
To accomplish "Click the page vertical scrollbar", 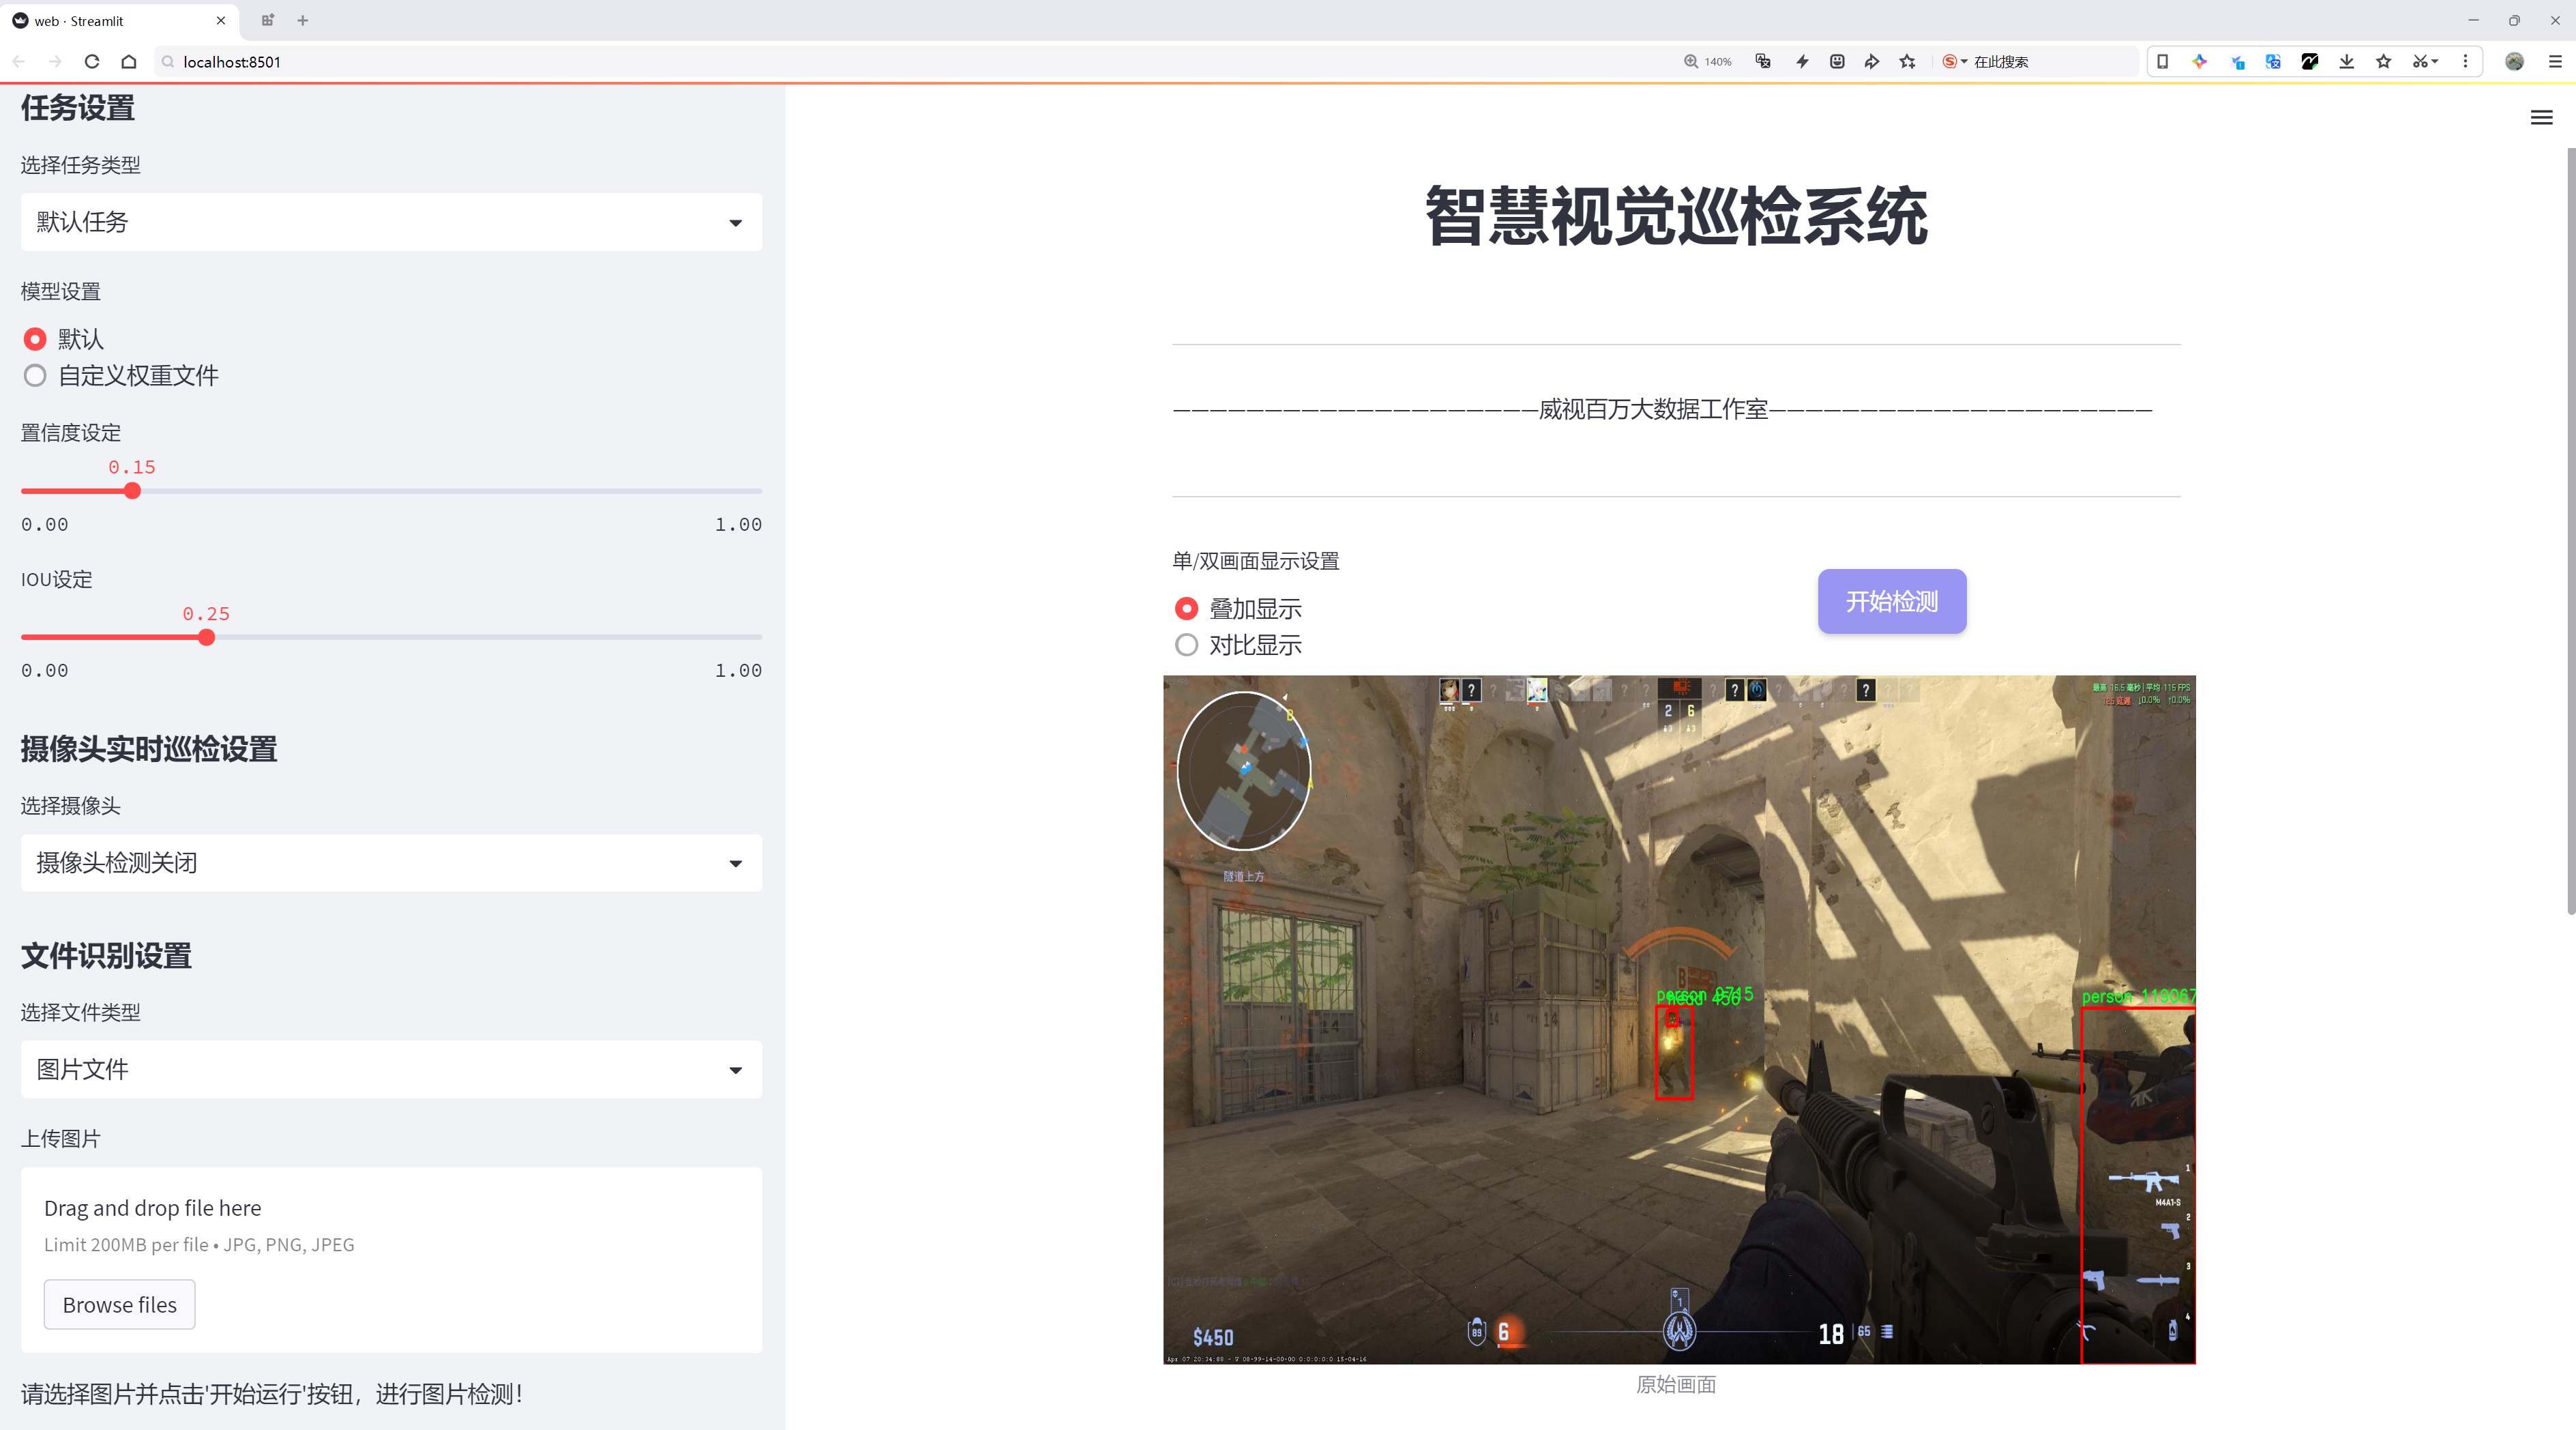I will tap(2570, 530).
